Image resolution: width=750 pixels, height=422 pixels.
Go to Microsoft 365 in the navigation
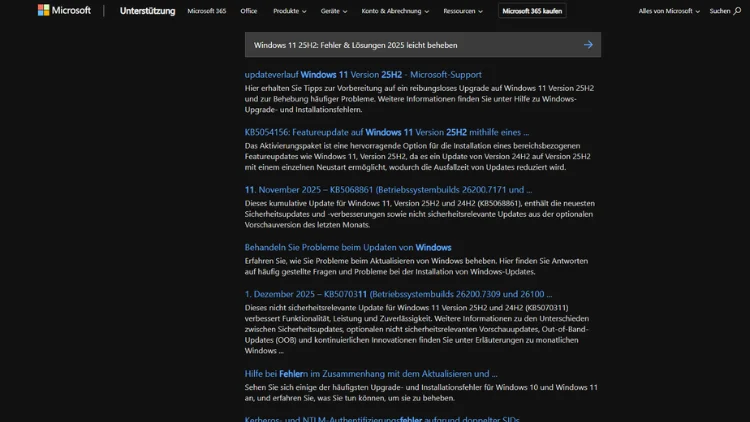tap(207, 11)
